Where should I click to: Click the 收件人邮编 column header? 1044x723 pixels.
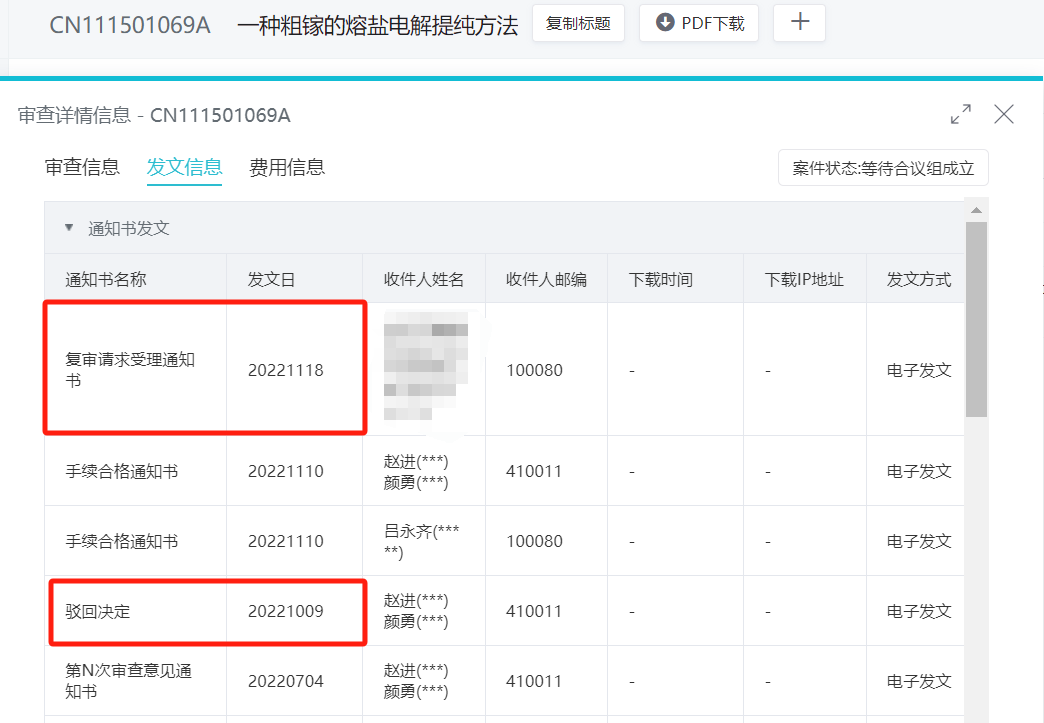click(x=546, y=280)
